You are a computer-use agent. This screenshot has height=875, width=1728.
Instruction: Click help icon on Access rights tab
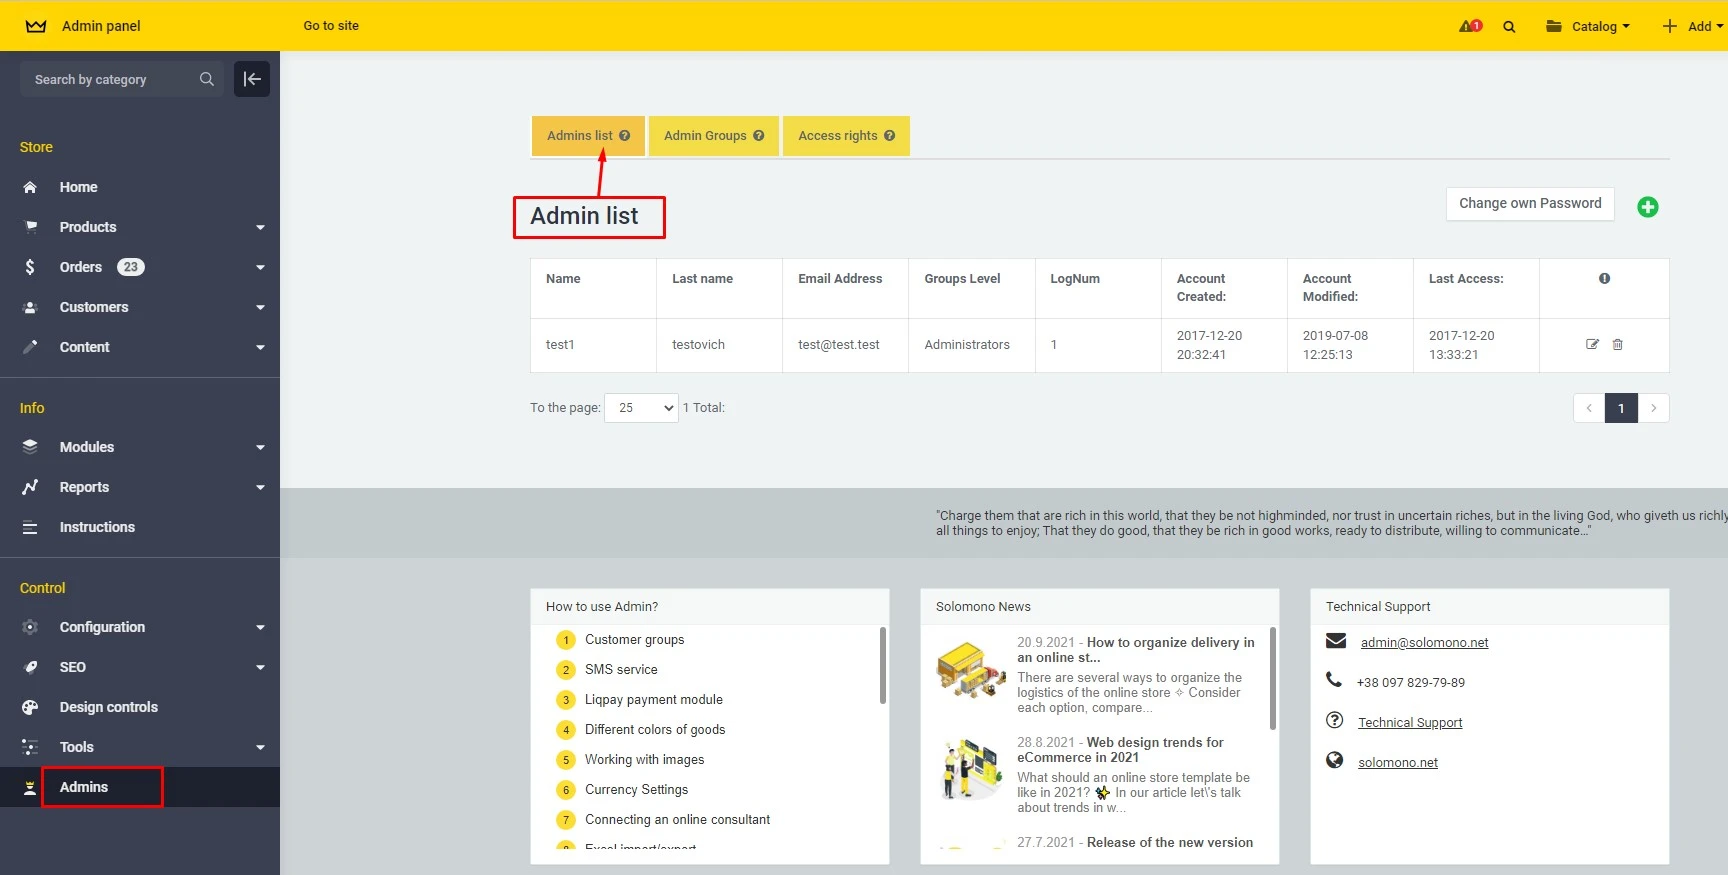click(889, 136)
